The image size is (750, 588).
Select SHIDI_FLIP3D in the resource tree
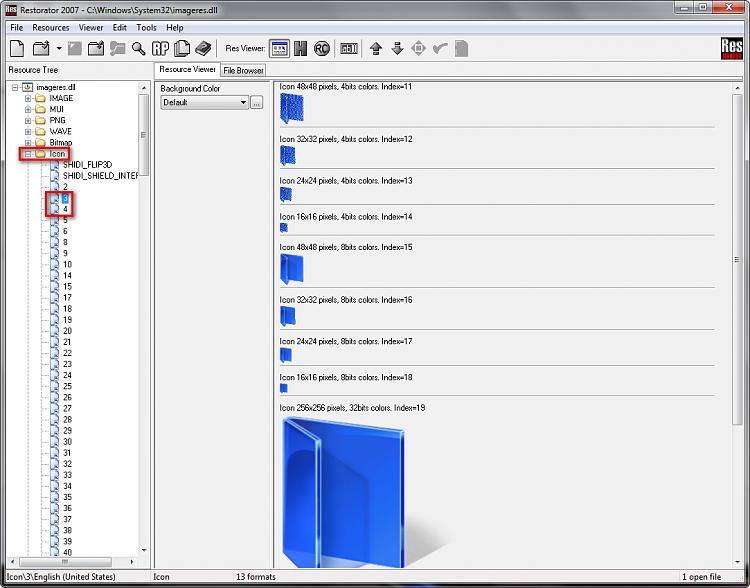tap(87, 165)
